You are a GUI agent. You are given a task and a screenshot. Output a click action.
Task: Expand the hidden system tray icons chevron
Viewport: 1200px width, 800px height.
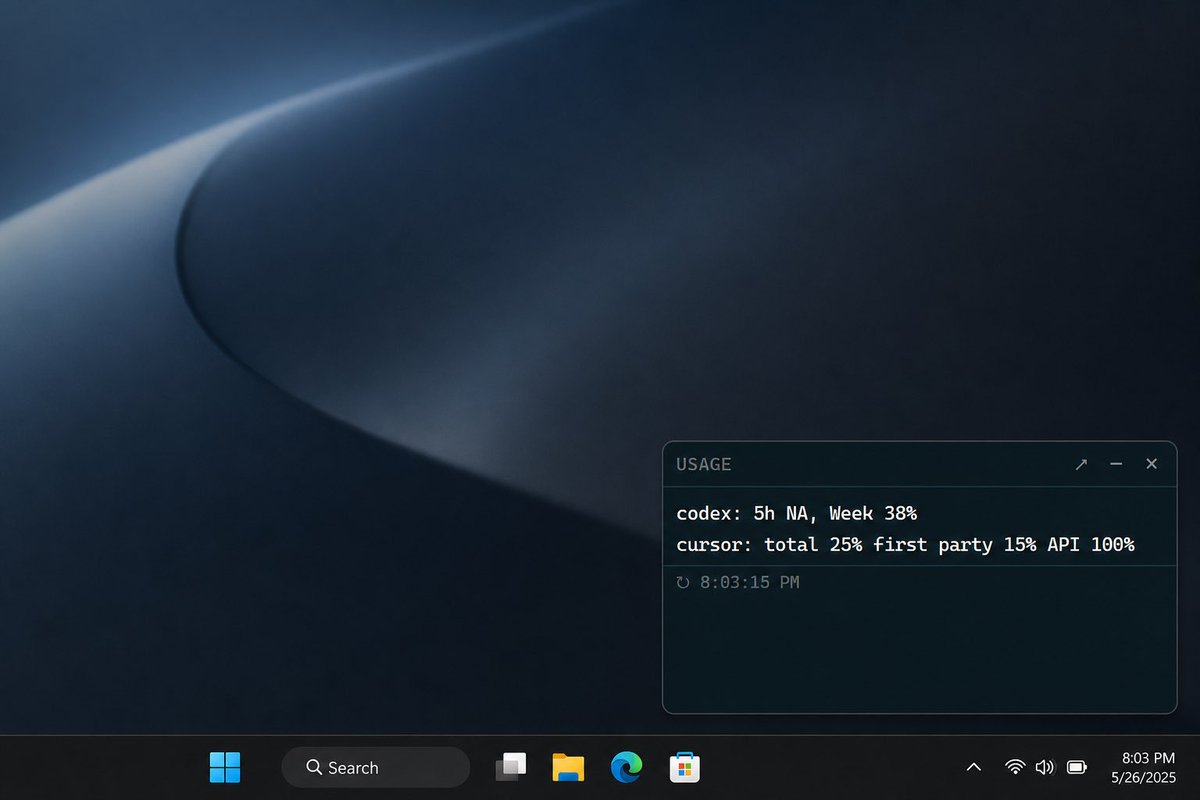[x=973, y=767]
